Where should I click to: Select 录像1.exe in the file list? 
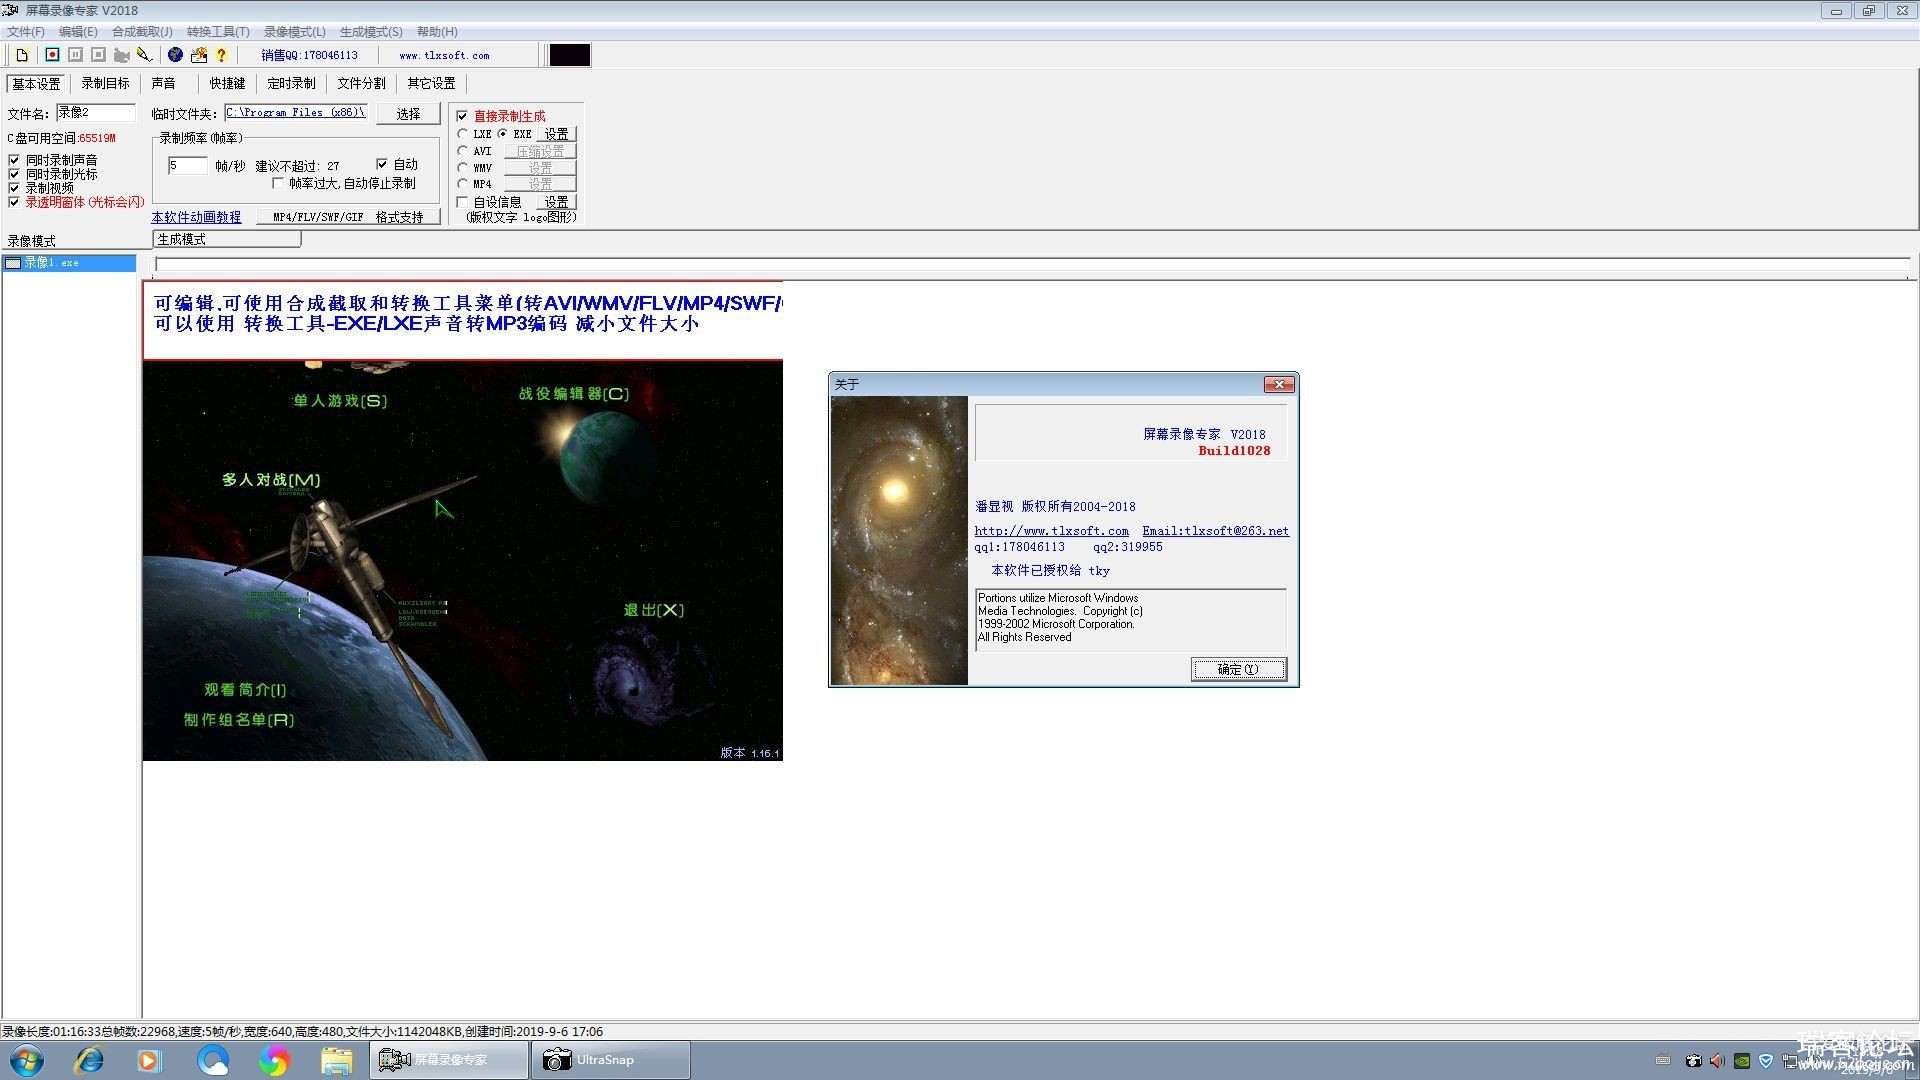click(69, 263)
